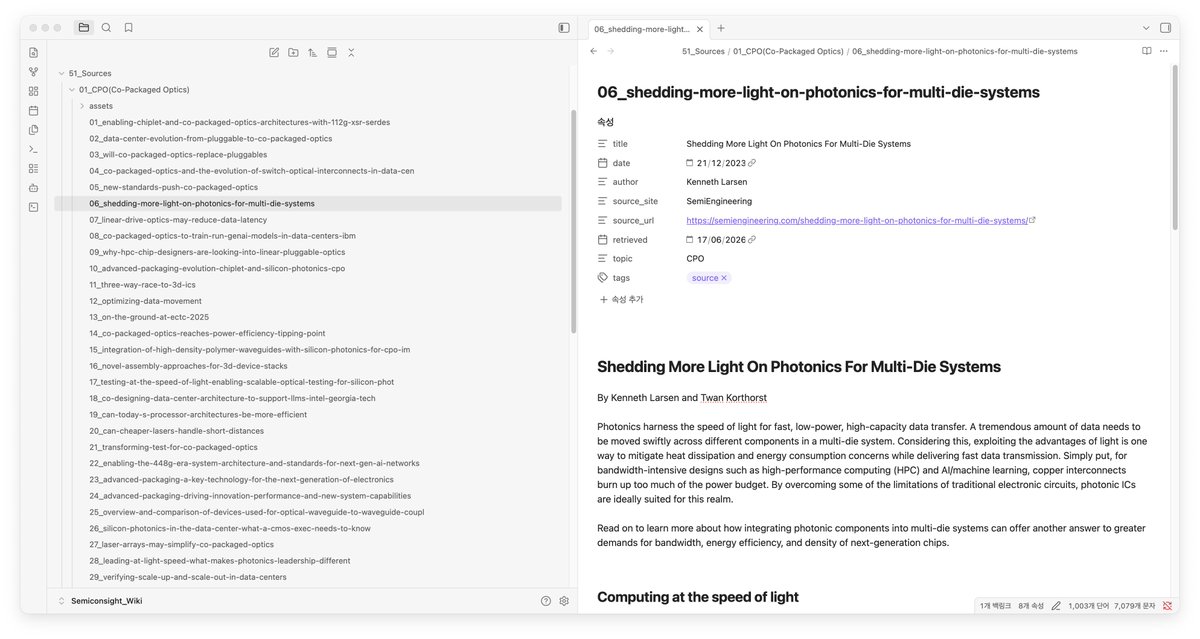The image size is (1200, 639).
Task: Toggle the right sidebar icon
Action: [x=1165, y=28]
